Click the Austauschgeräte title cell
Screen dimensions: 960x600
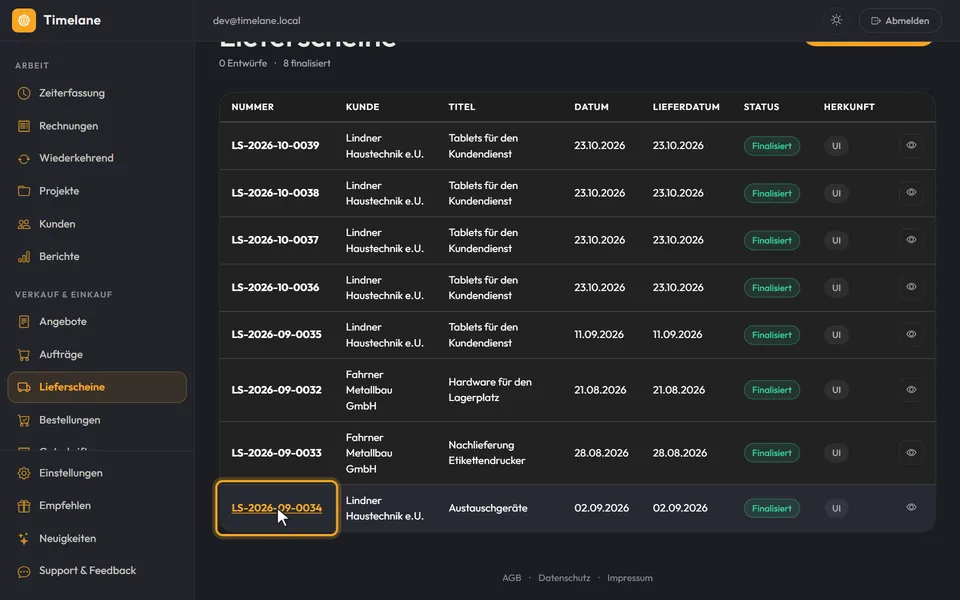pyautogui.click(x=488, y=508)
